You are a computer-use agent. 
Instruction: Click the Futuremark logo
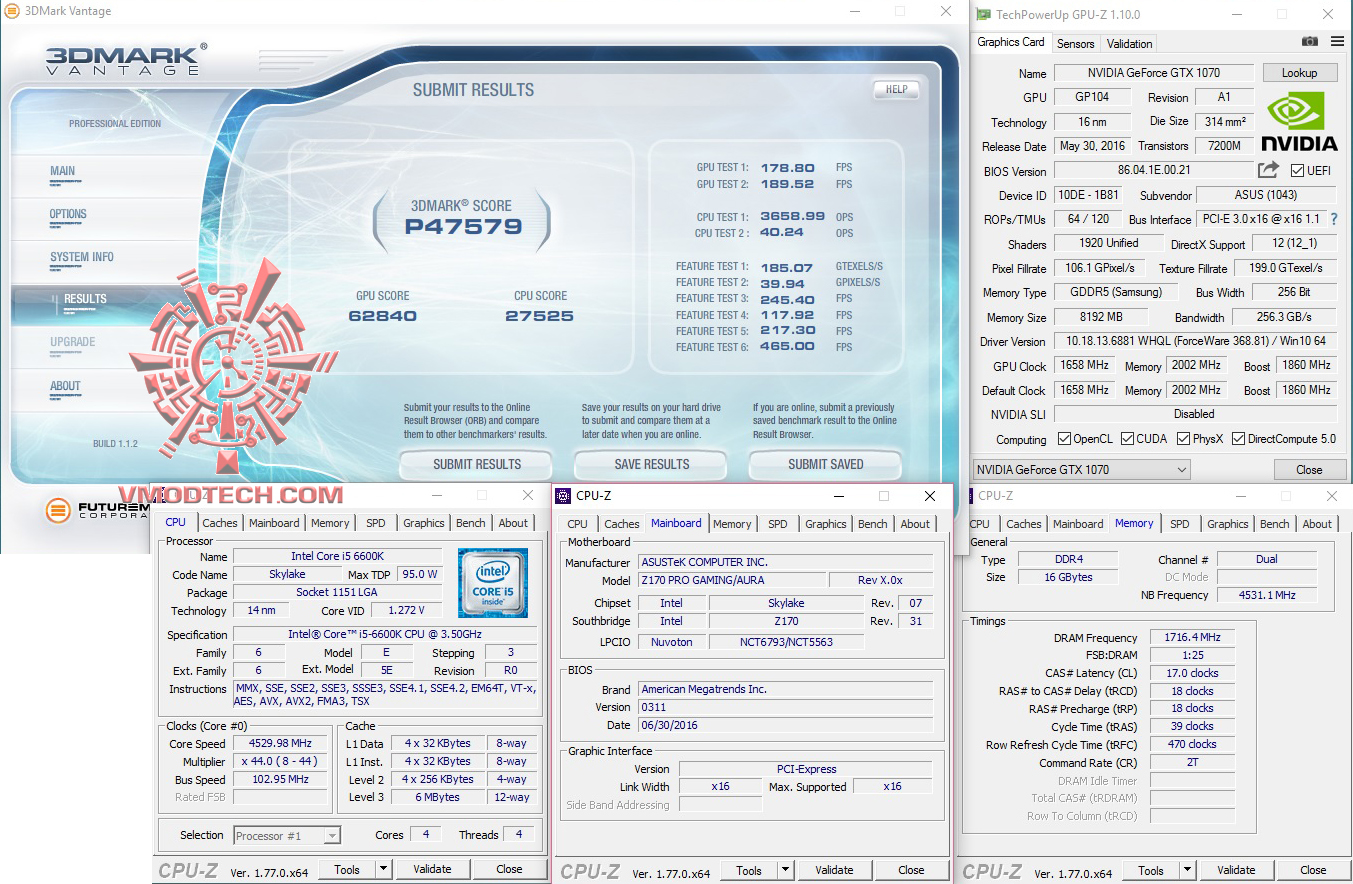[59, 510]
